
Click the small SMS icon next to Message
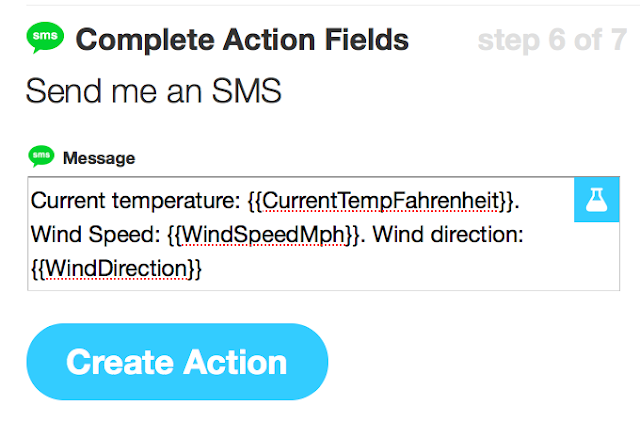pyautogui.click(x=41, y=156)
